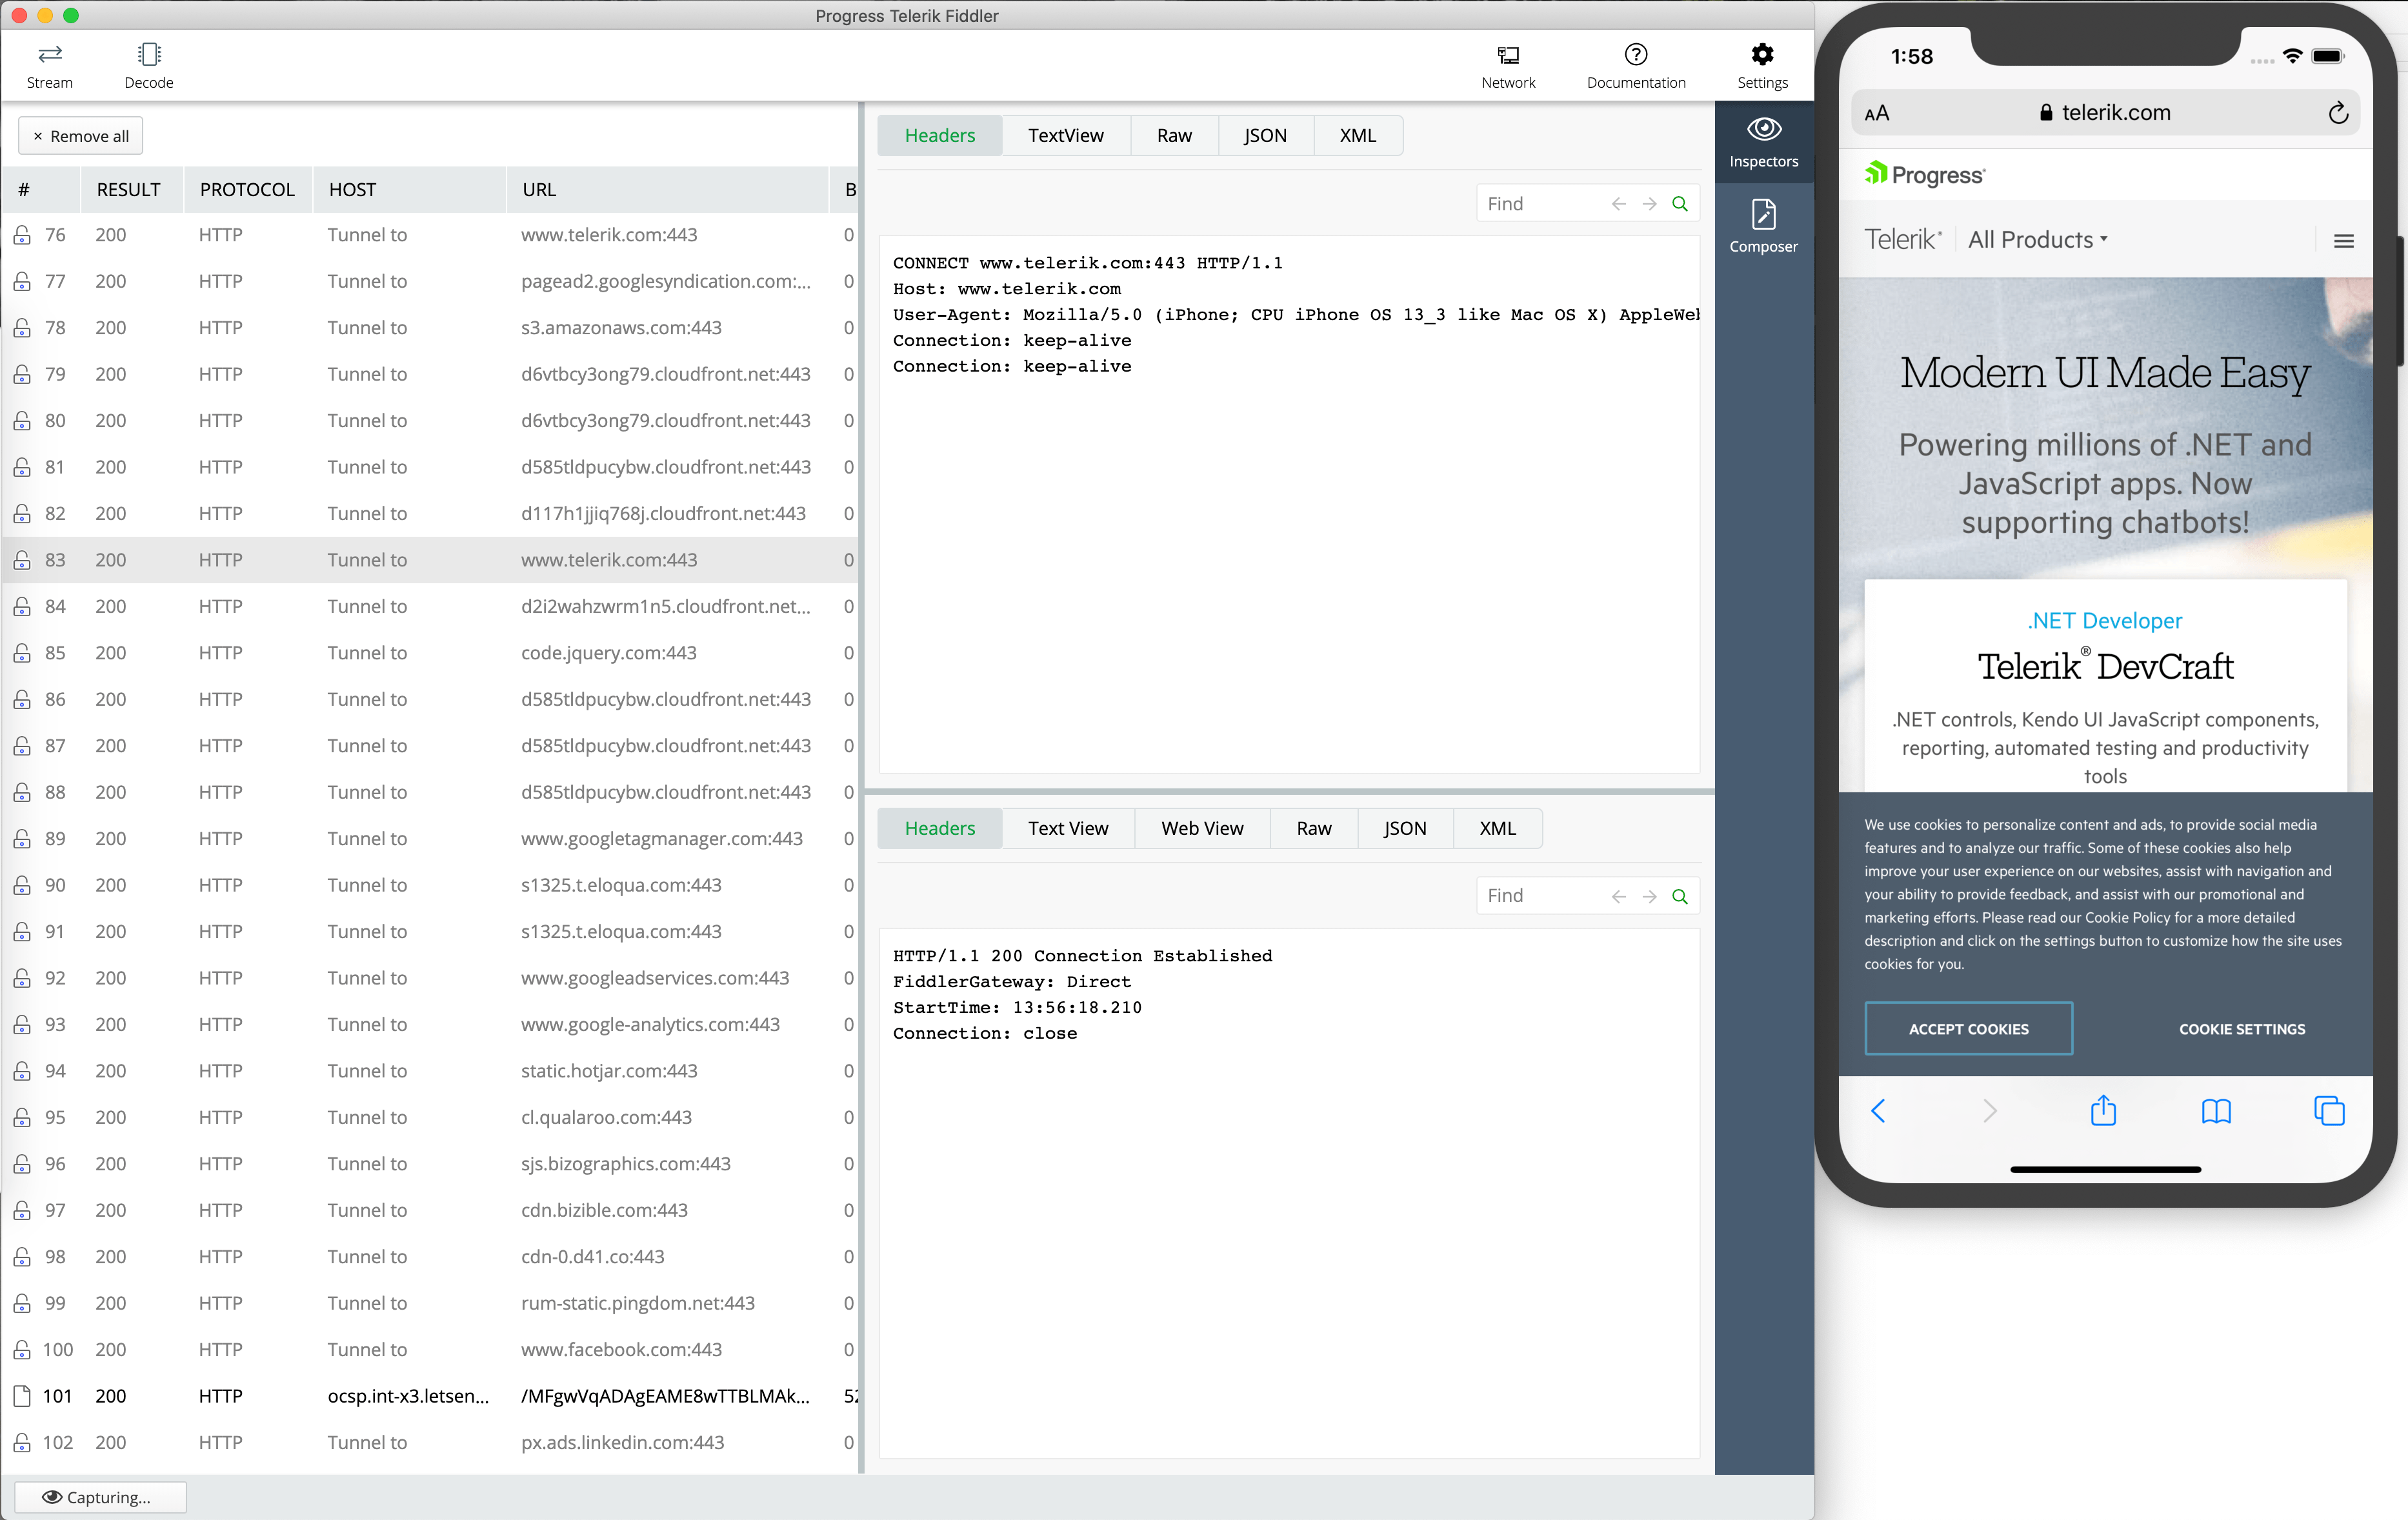The image size is (2408, 1520).
Task: Tap Safari back arrow on iPhone
Action: 1878,1111
